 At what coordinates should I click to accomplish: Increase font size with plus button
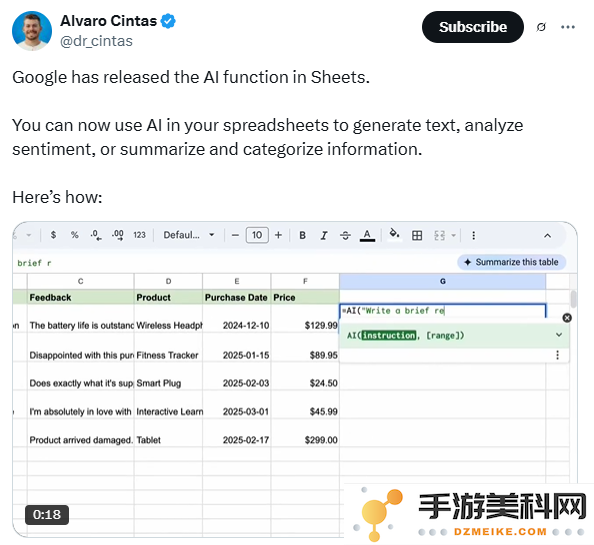coord(278,235)
